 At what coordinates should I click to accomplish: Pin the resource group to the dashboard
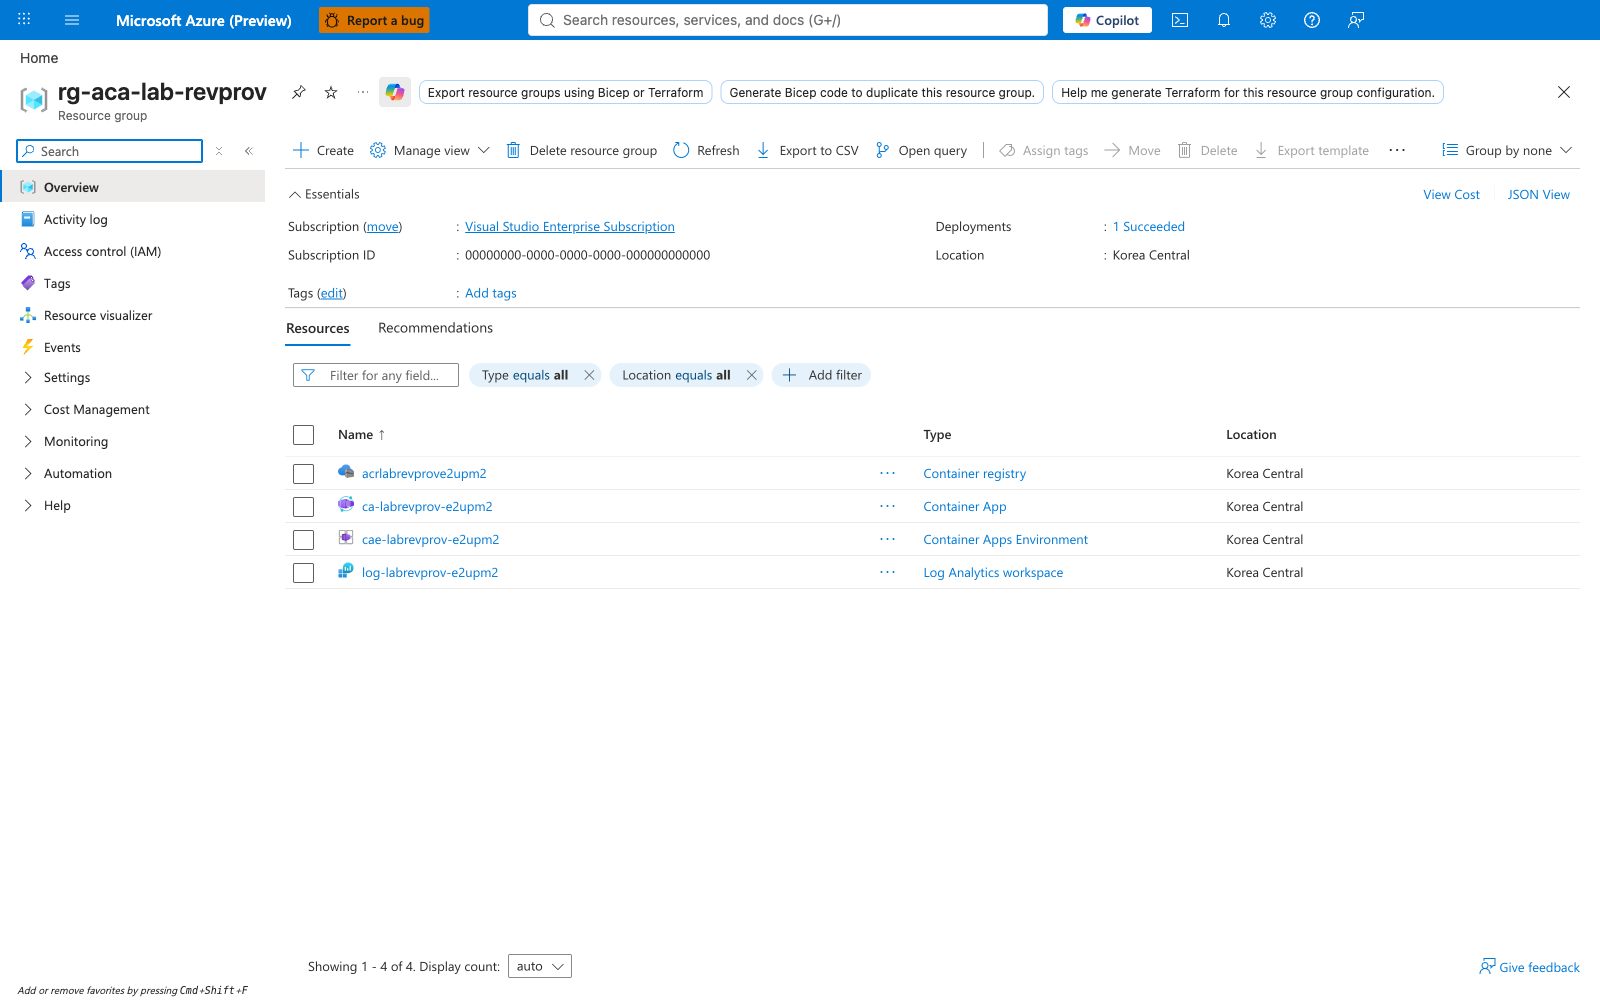[x=298, y=92]
